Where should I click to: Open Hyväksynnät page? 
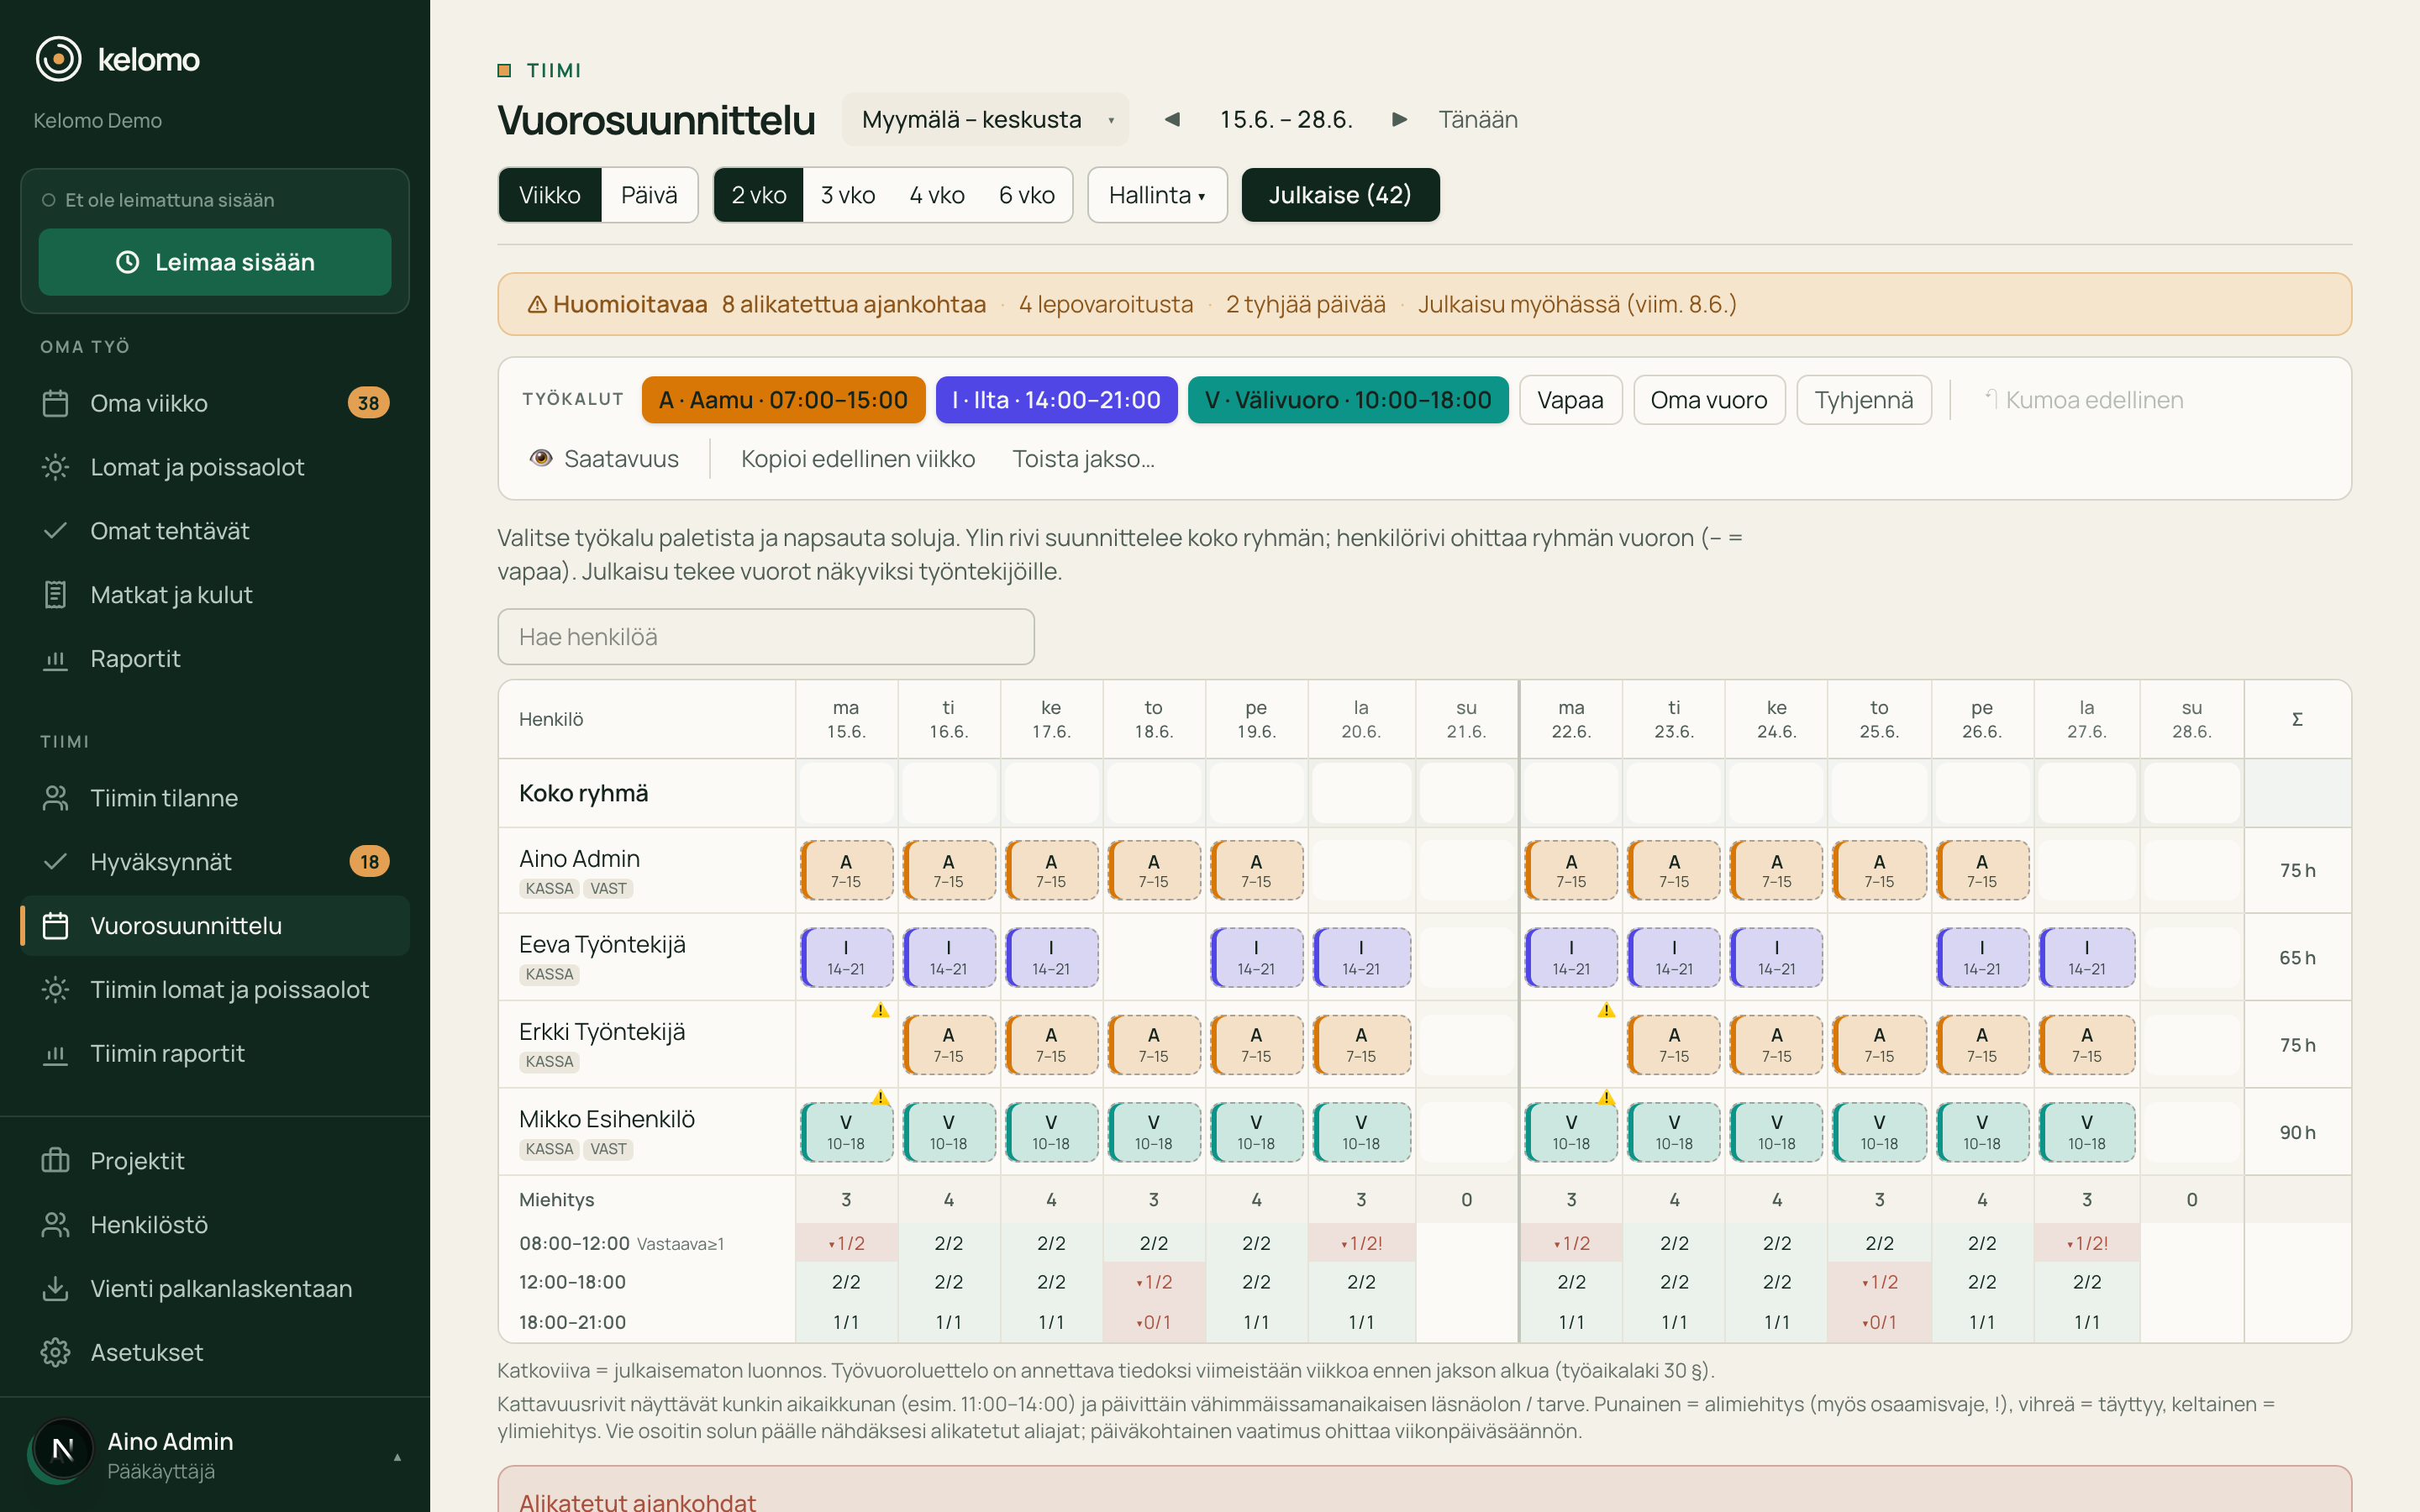(215, 862)
